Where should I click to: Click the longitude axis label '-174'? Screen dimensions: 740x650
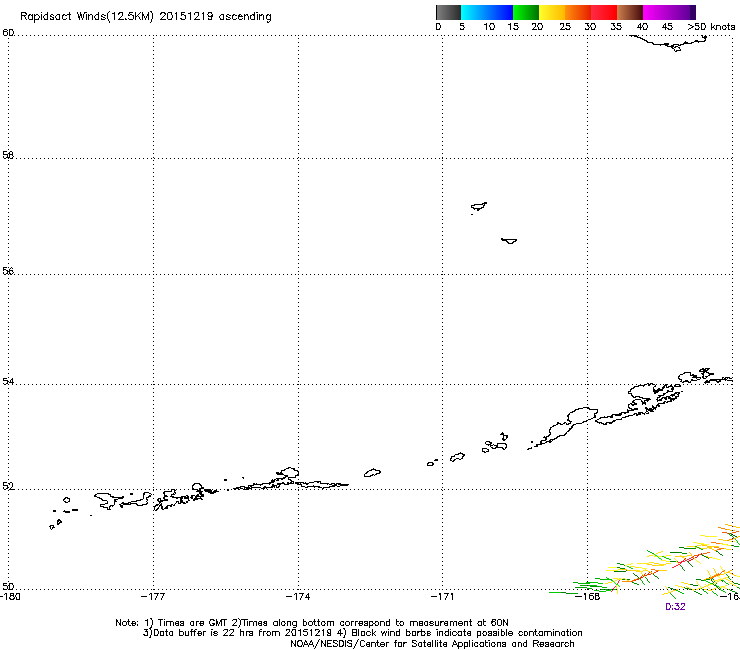coord(298,597)
